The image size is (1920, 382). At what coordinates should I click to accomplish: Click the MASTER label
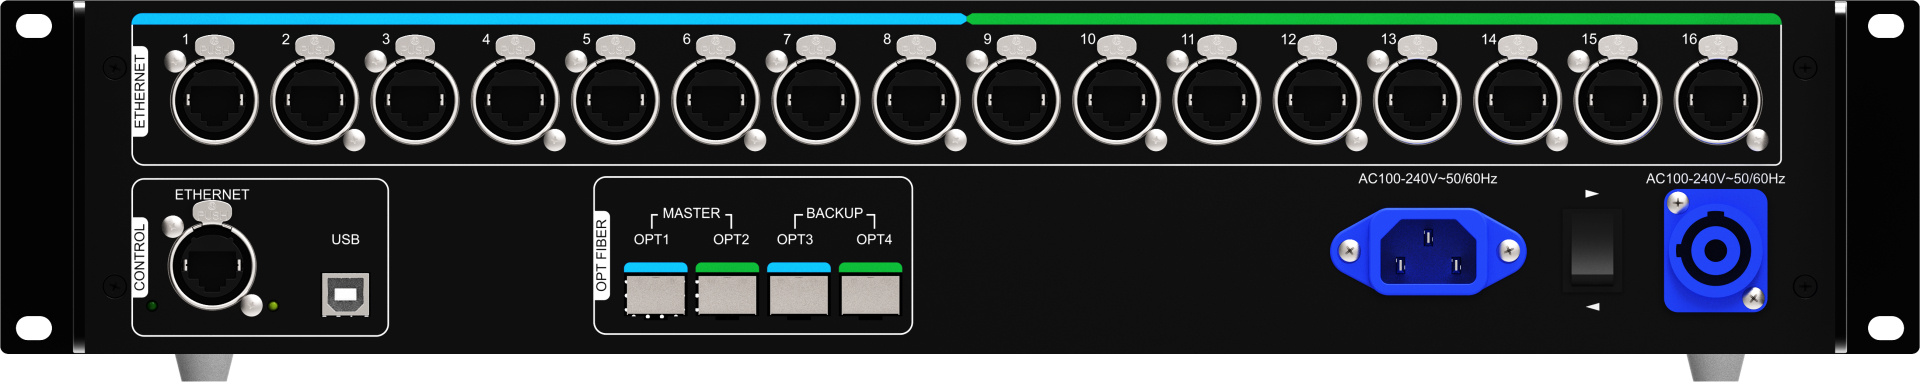(x=691, y=213)
